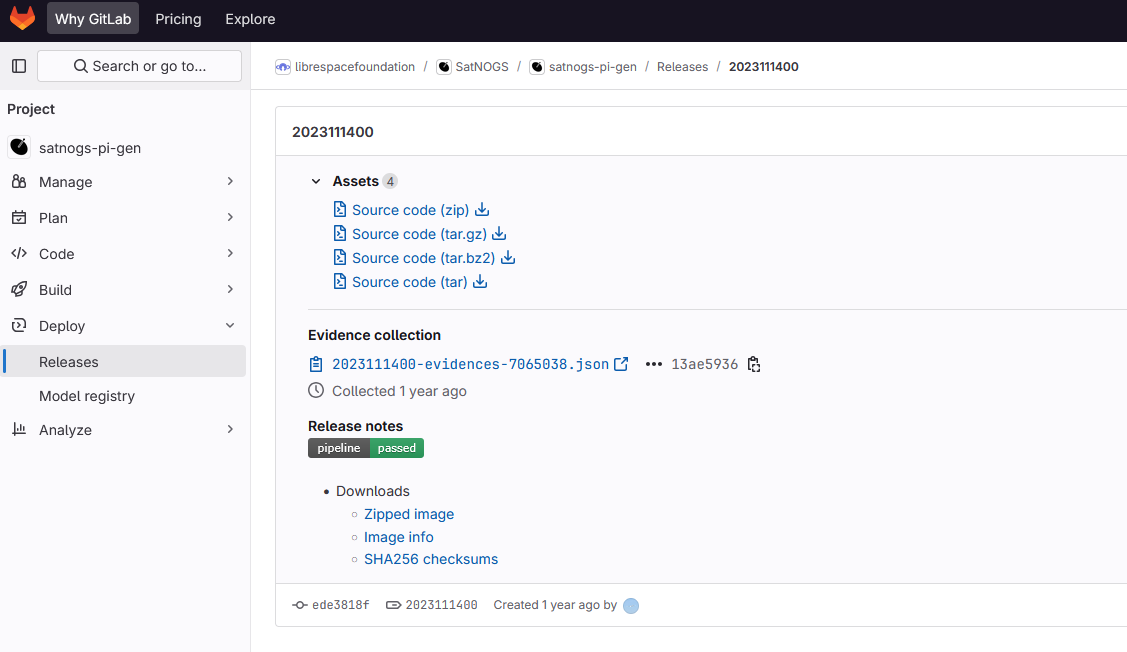Click the Search or go to field
Image resolution: width=1127 pixels, height=652 pixels.
coord(139,66)
